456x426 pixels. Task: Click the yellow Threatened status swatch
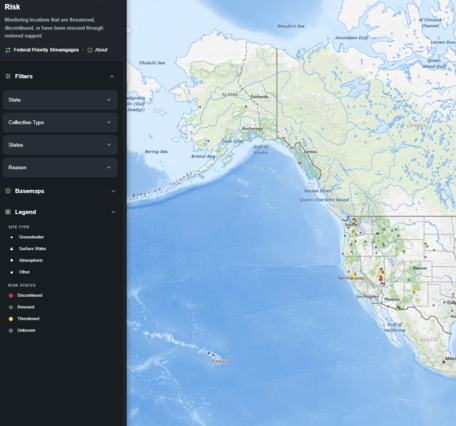[x=11, y=319]
